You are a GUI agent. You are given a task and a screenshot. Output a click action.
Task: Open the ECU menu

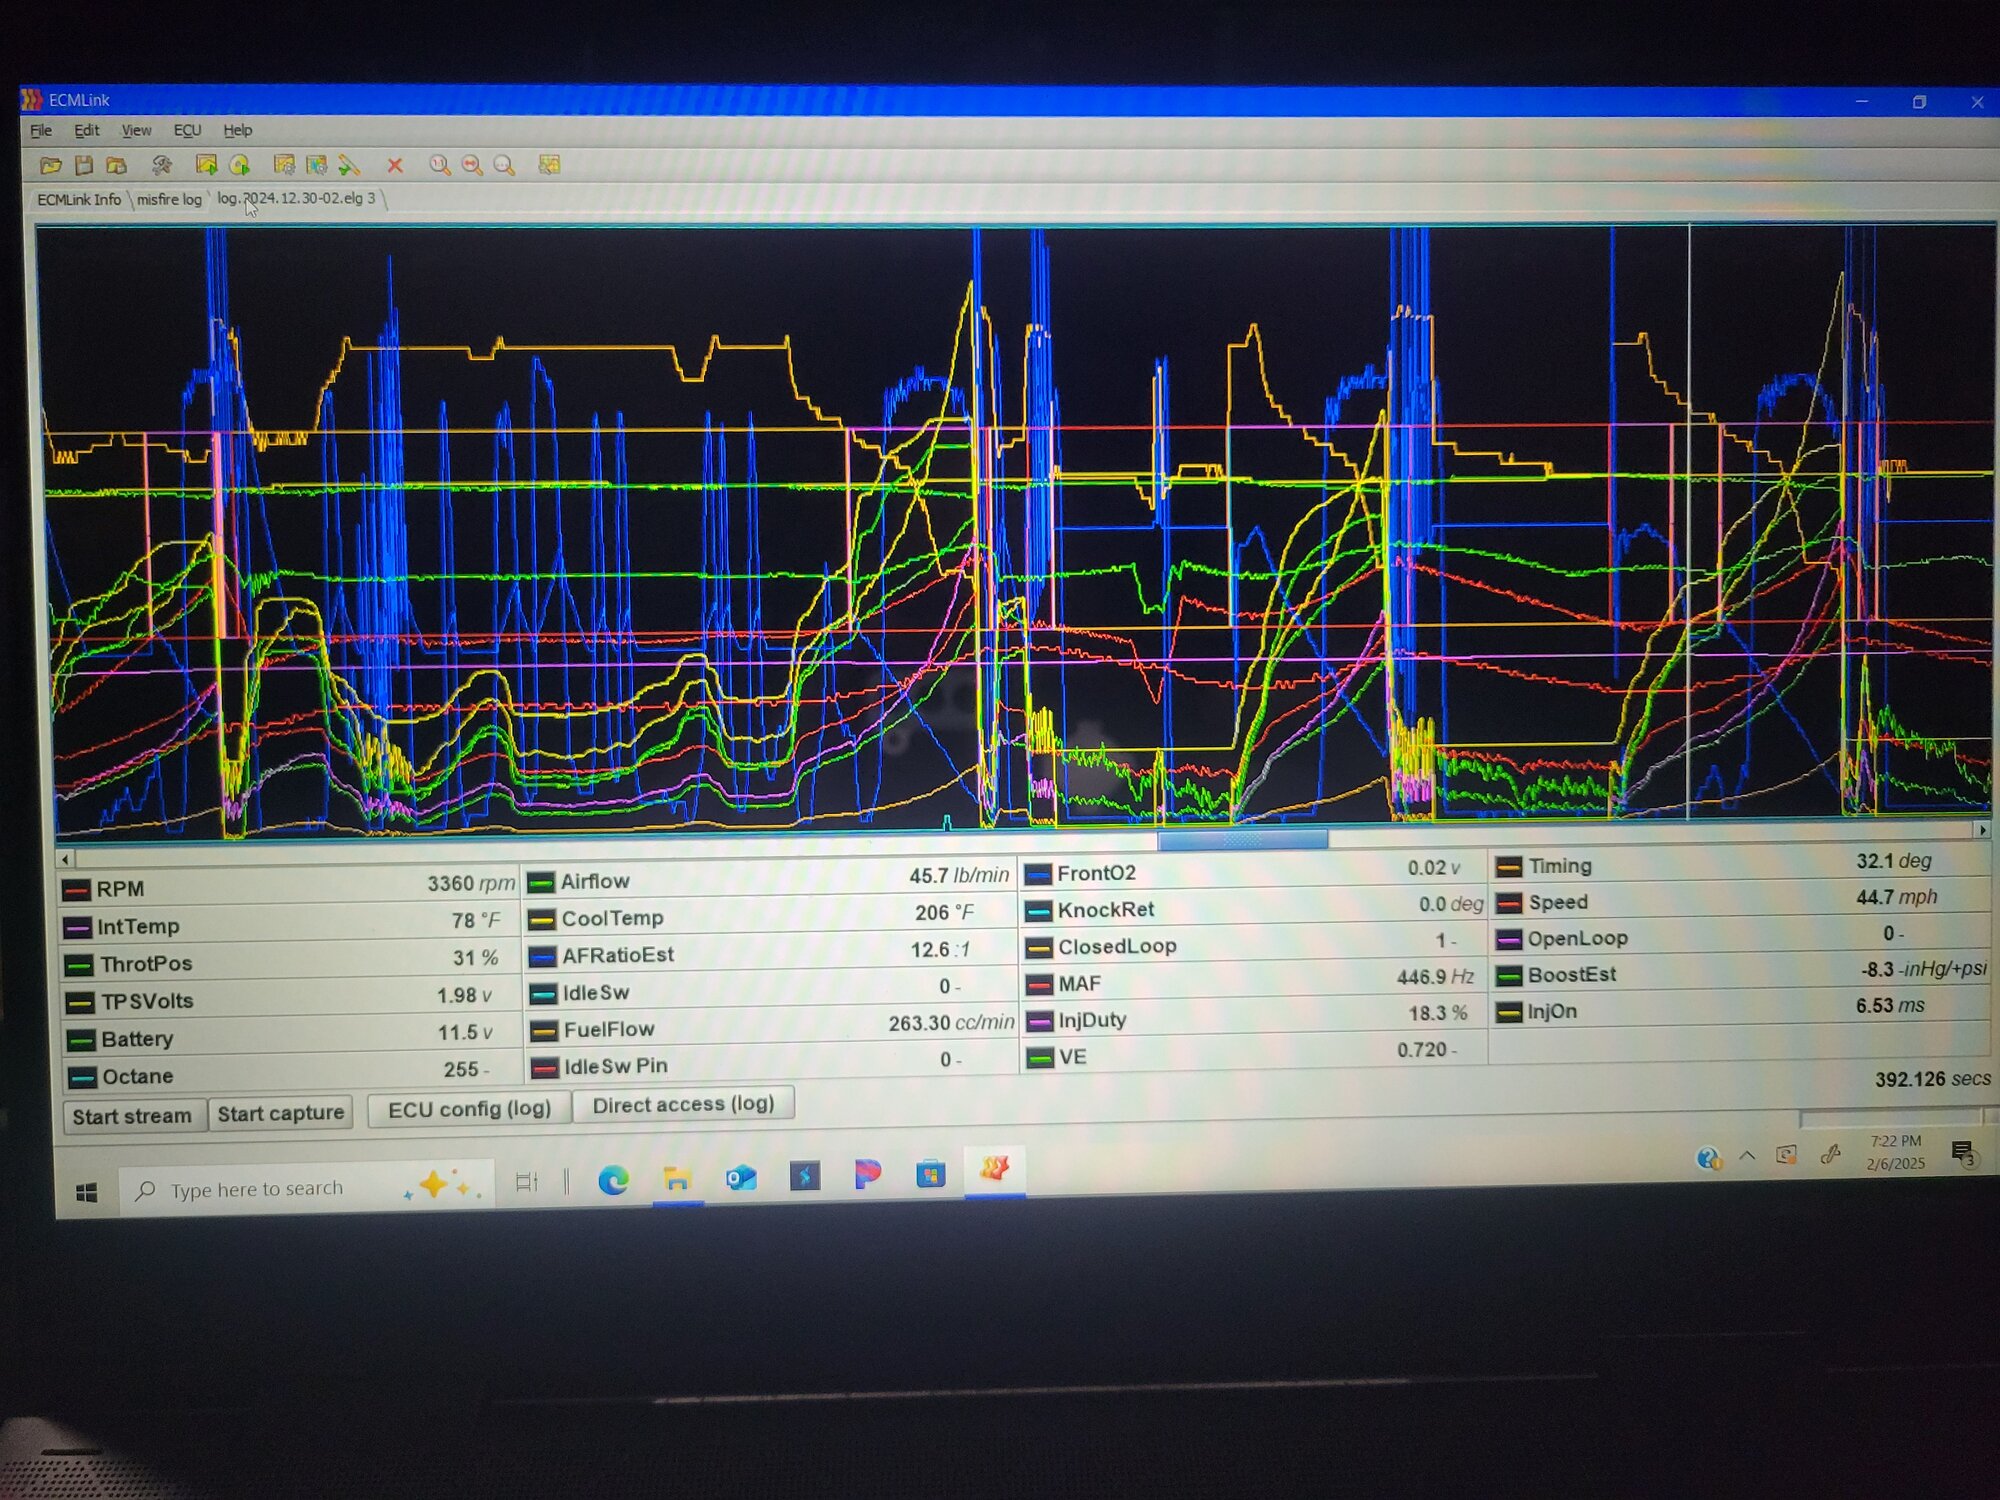click(187, 130)
